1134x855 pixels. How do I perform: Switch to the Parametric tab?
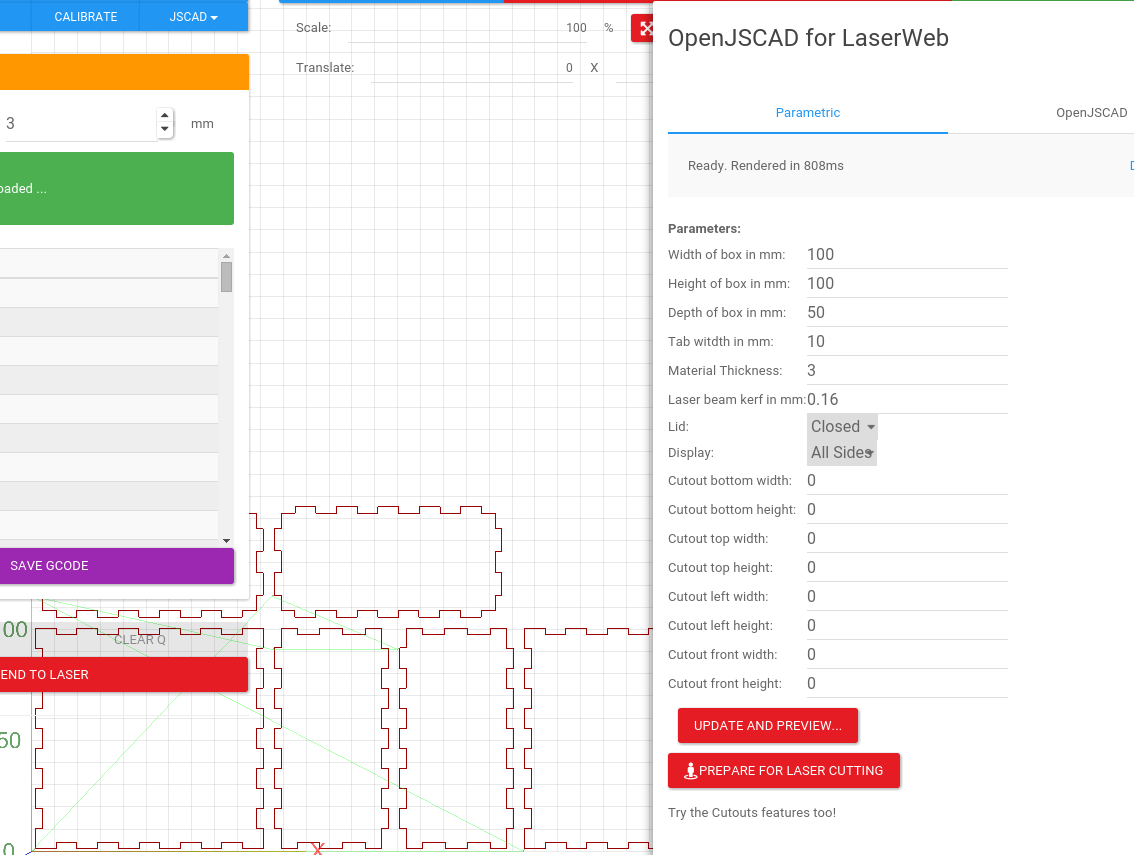point(808,113)
